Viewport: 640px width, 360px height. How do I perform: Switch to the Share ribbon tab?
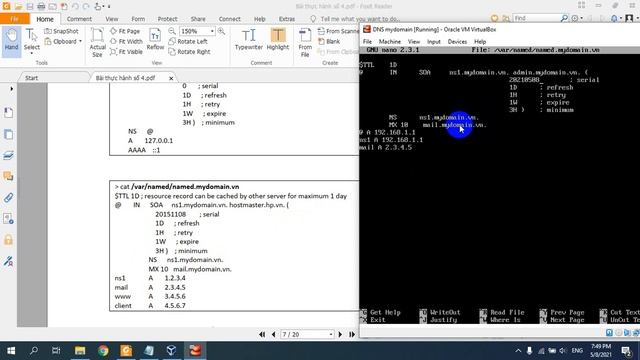[x=198, y=19]
